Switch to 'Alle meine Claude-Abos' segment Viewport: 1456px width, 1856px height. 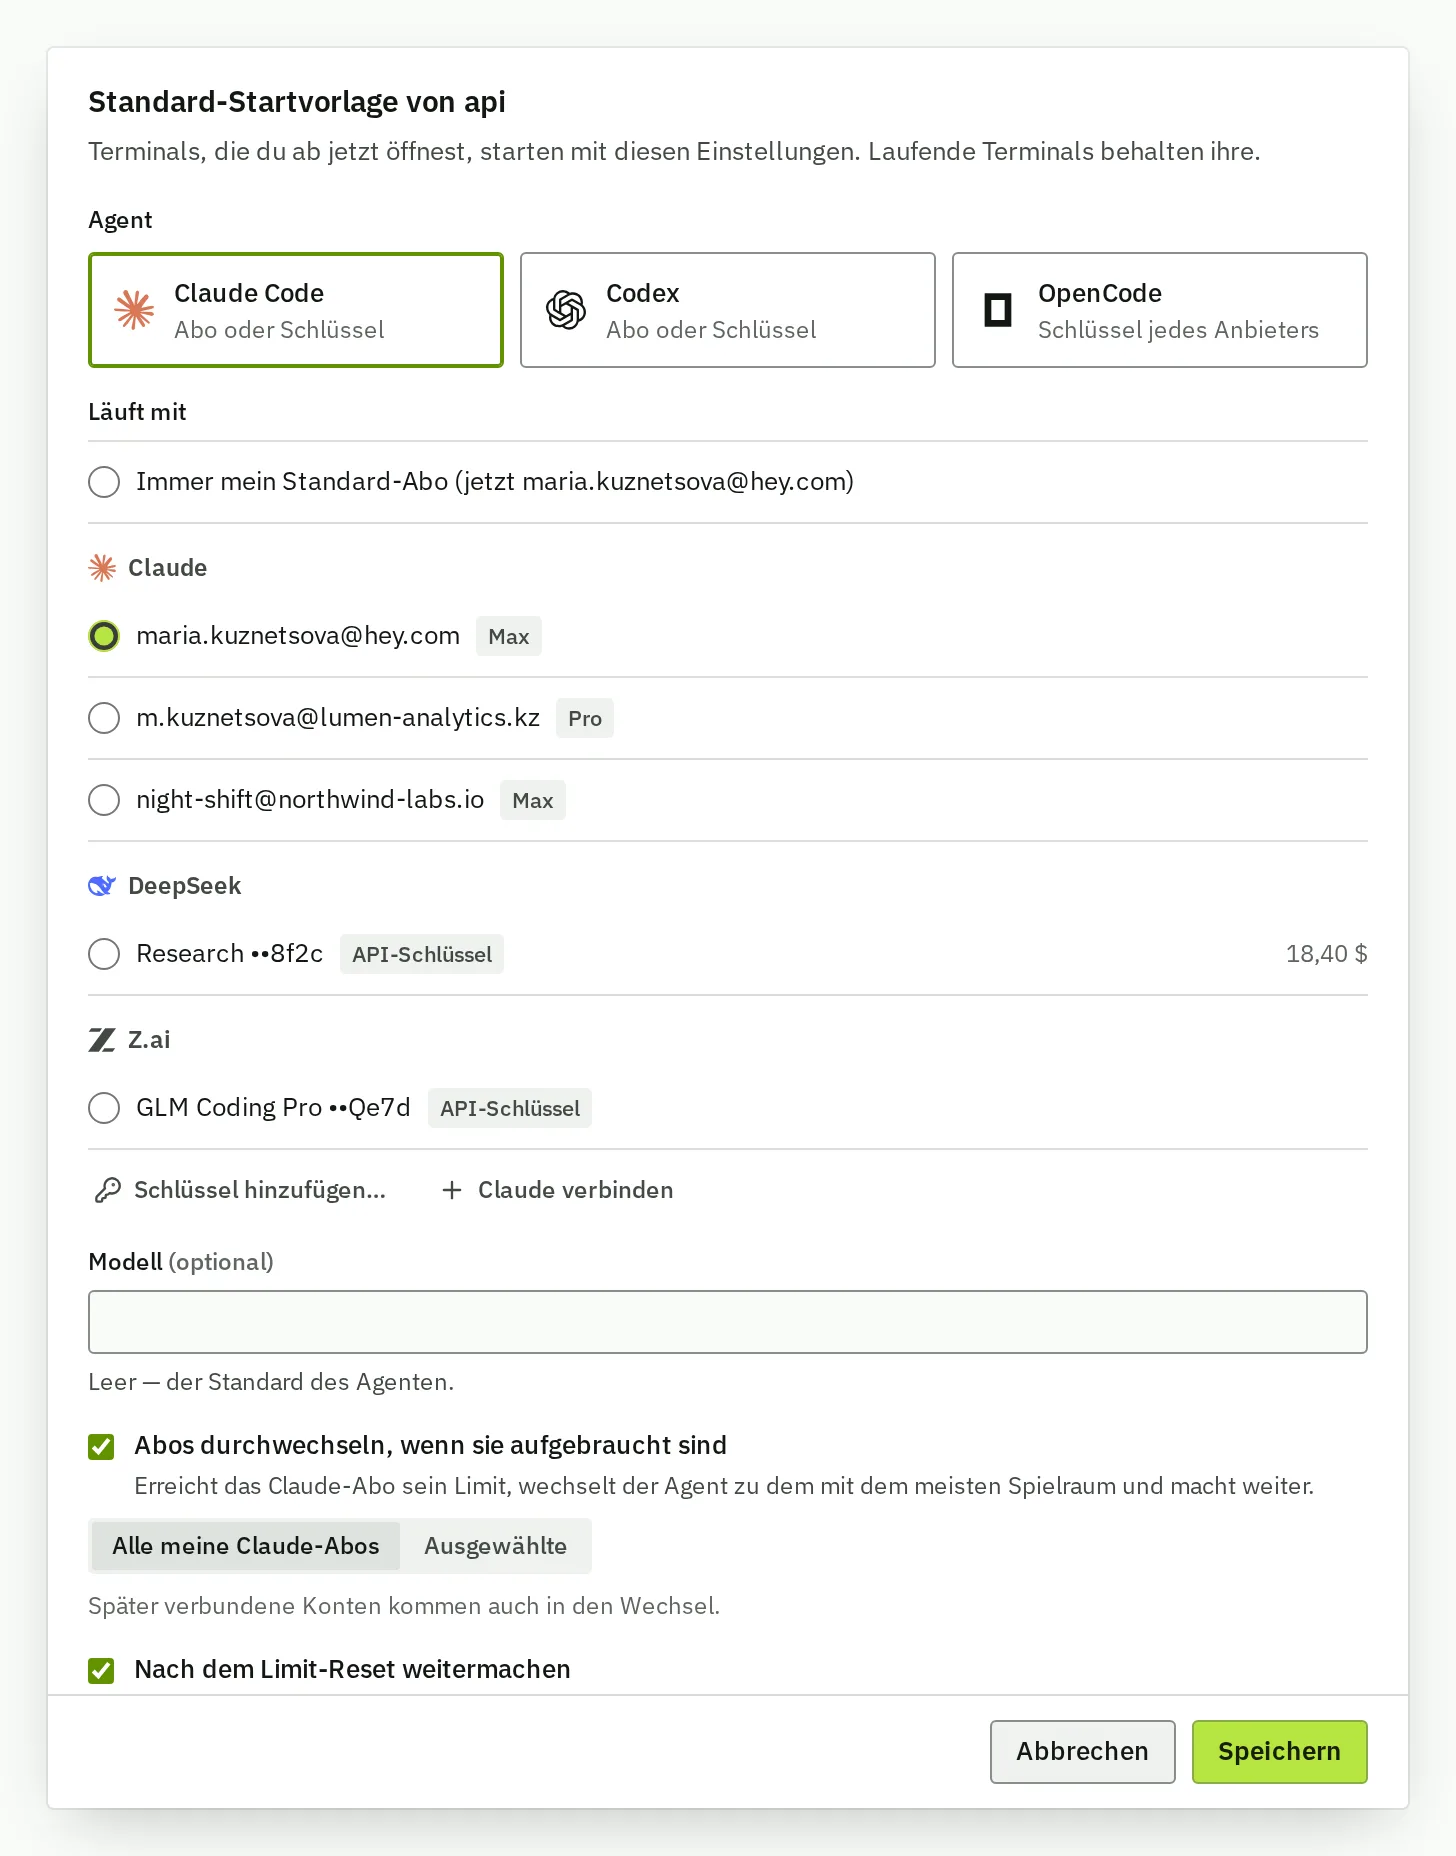click(x=246, y=1546)
